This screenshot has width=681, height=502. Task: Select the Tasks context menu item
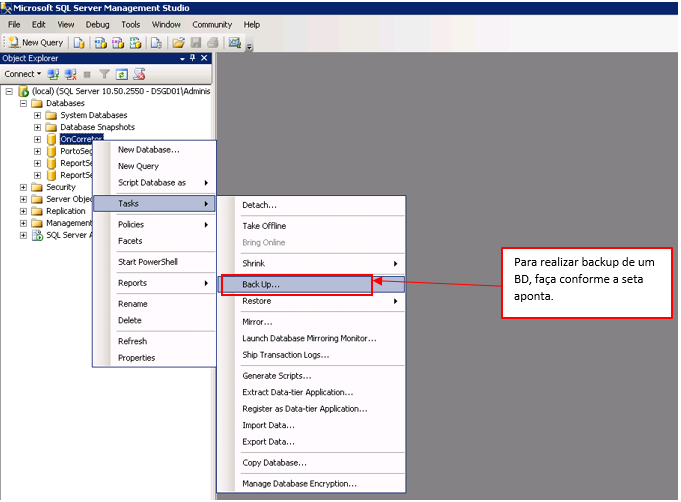pyautogui.click(x=155, y=204)
